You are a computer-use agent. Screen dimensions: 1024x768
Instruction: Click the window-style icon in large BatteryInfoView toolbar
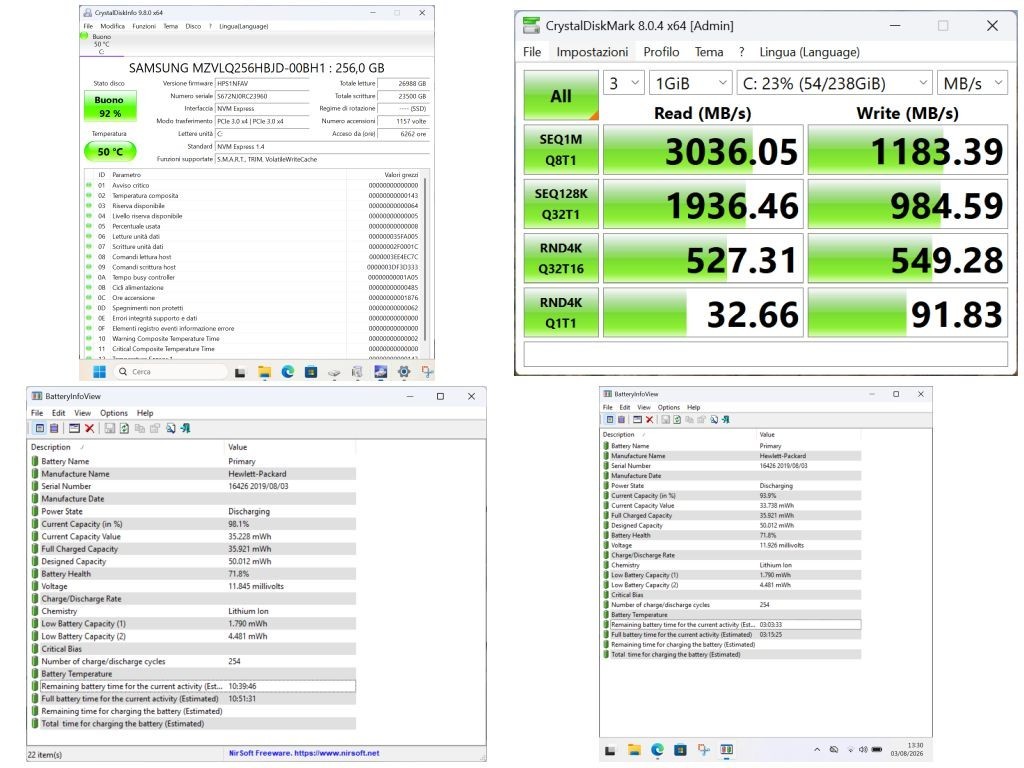74,428
